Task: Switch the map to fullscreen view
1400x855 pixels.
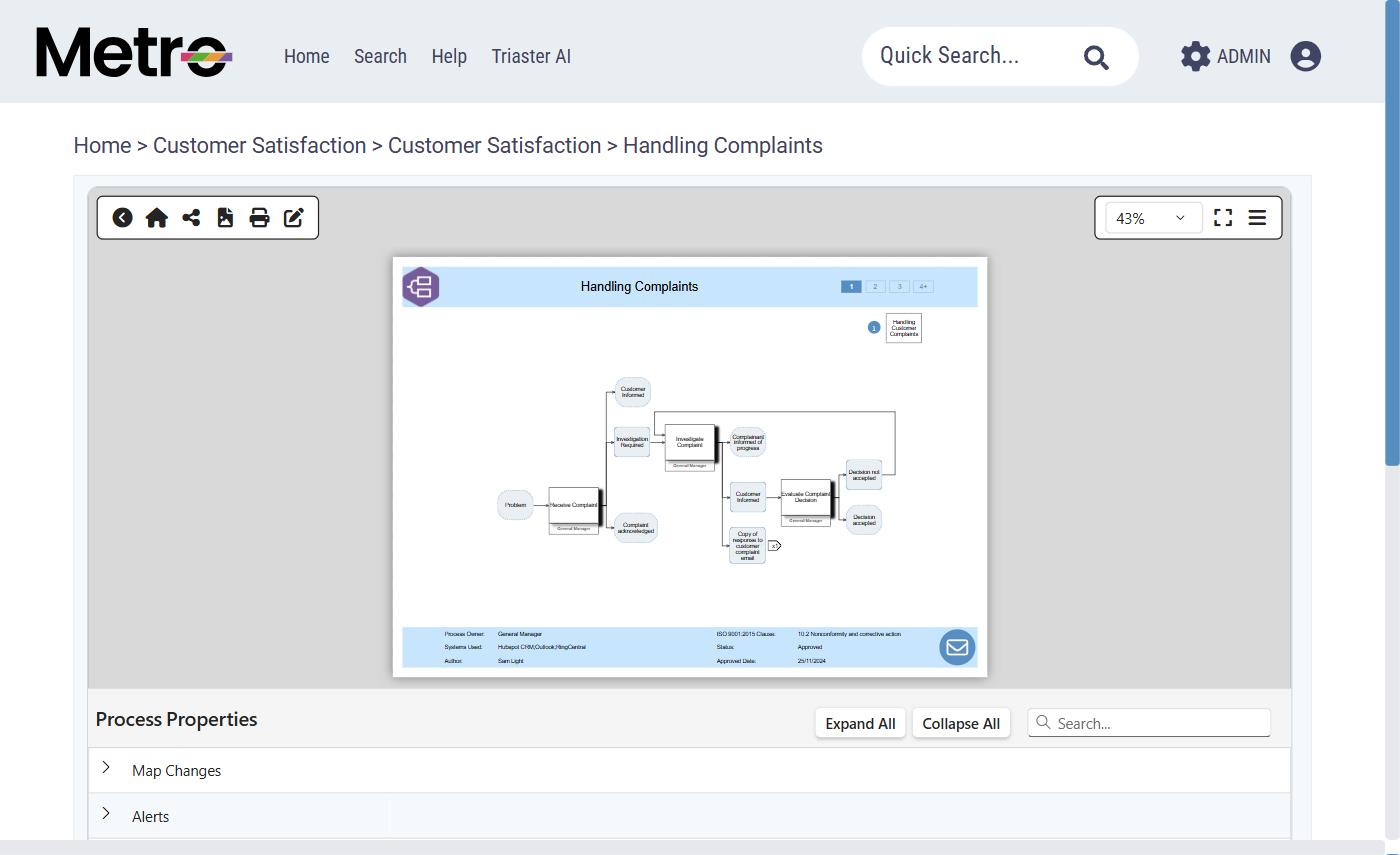Action: (1223, 218)
